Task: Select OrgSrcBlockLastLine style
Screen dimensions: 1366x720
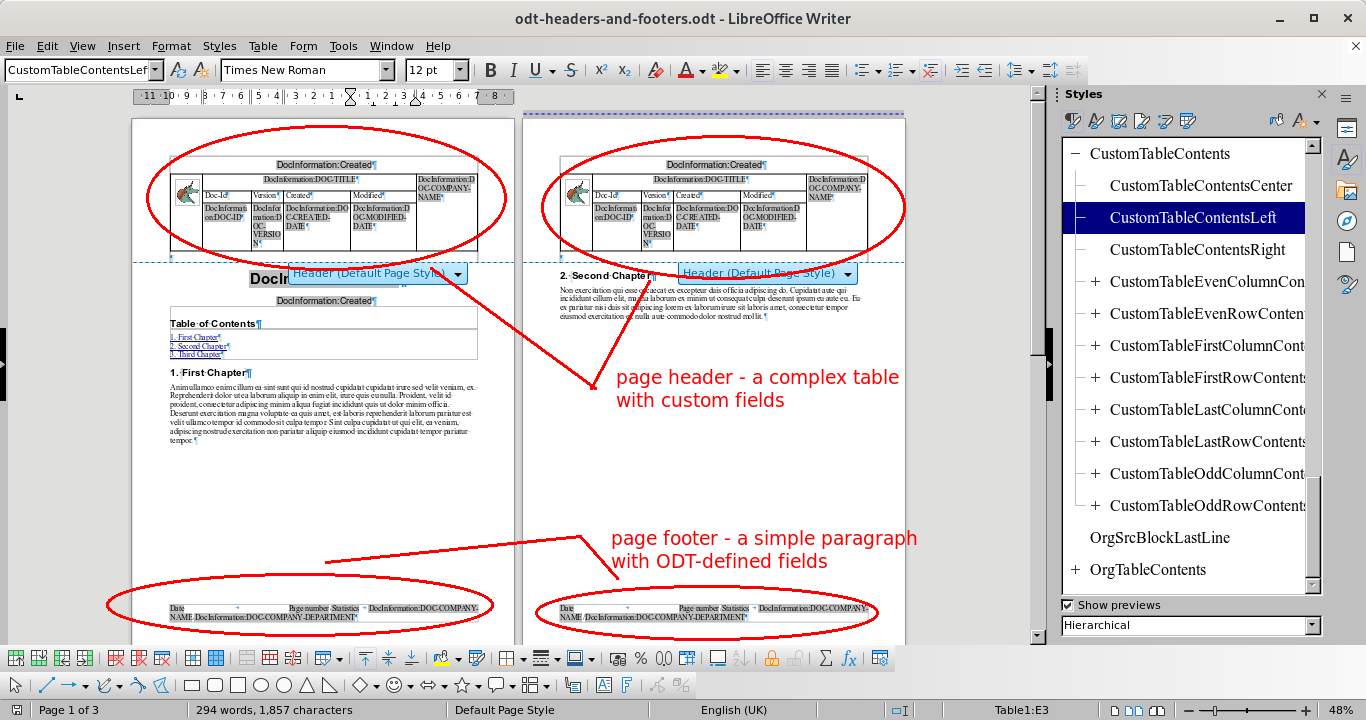Action: coord(1160,538)
